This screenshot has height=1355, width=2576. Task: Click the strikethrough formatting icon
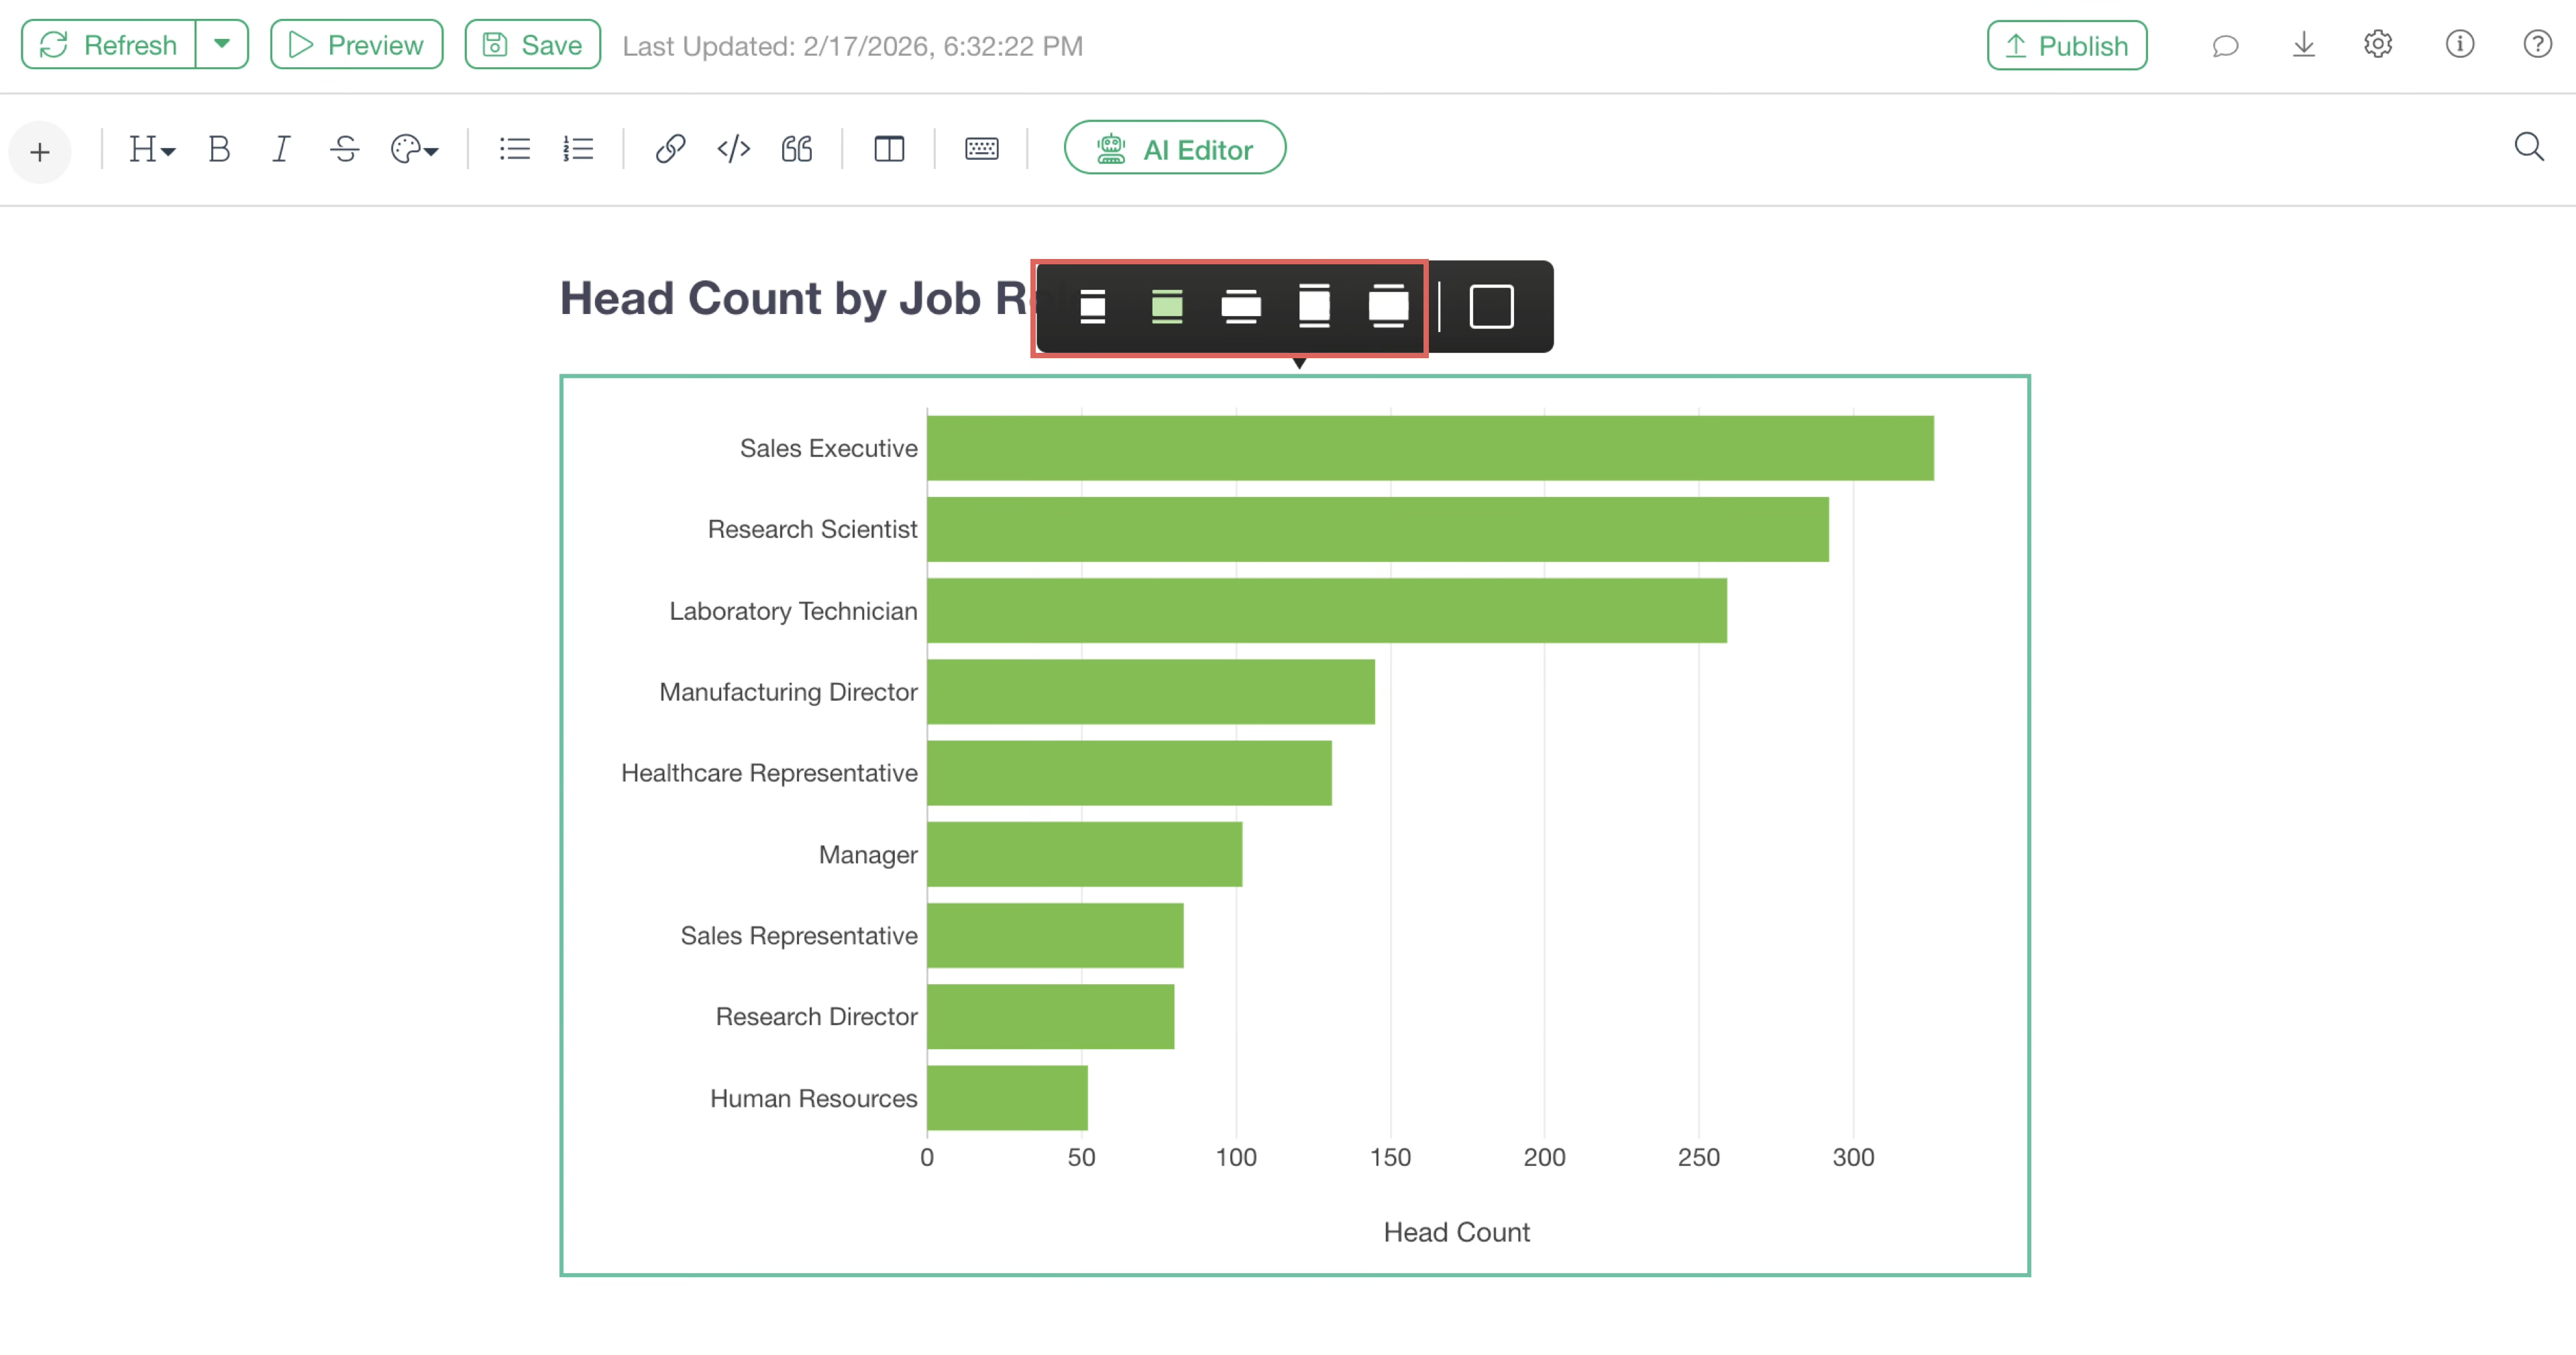click(344, 149)
